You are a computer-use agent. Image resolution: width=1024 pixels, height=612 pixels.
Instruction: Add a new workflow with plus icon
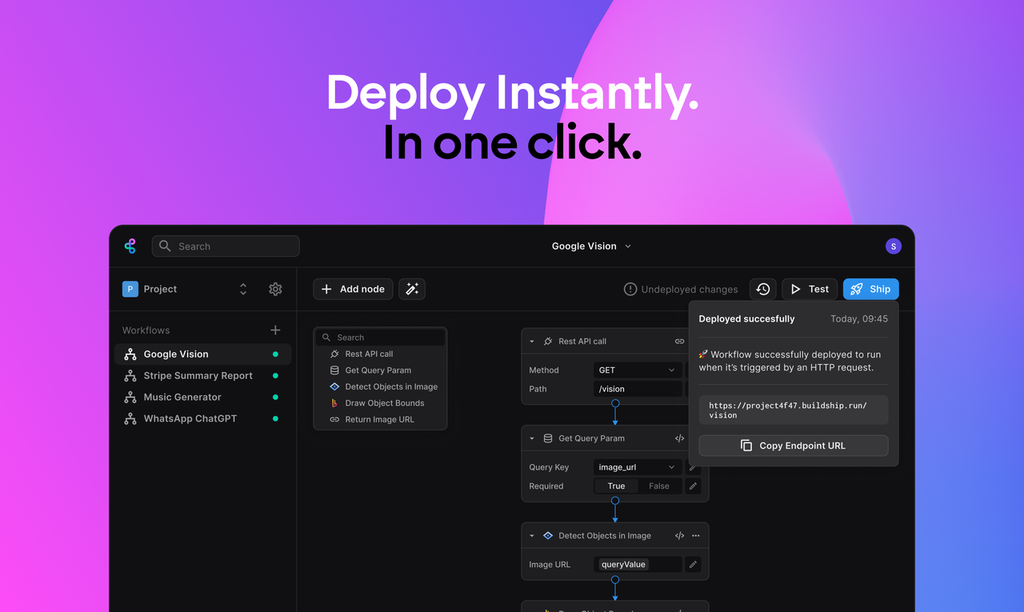(x=276, y=330)
